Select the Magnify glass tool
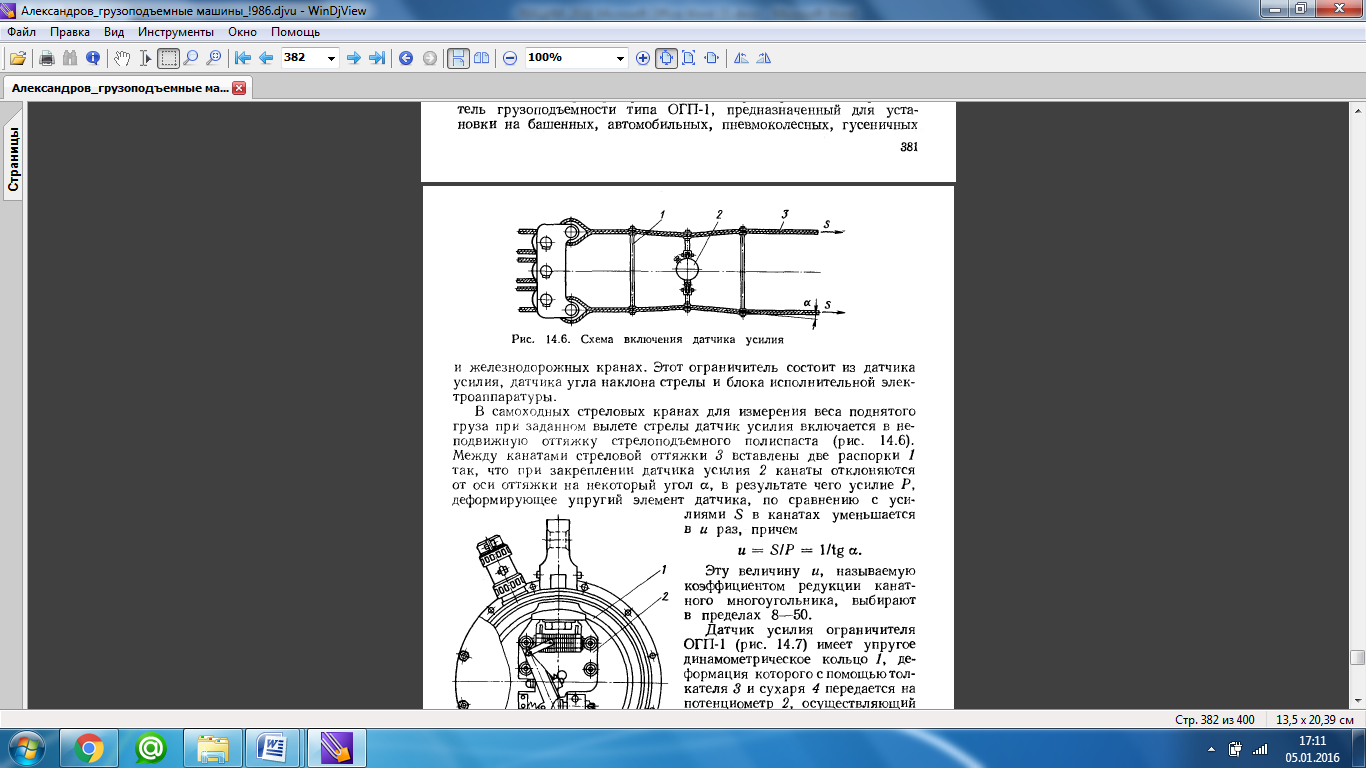The height and width of the screenshot is (768, 1366). click(190, 58)
